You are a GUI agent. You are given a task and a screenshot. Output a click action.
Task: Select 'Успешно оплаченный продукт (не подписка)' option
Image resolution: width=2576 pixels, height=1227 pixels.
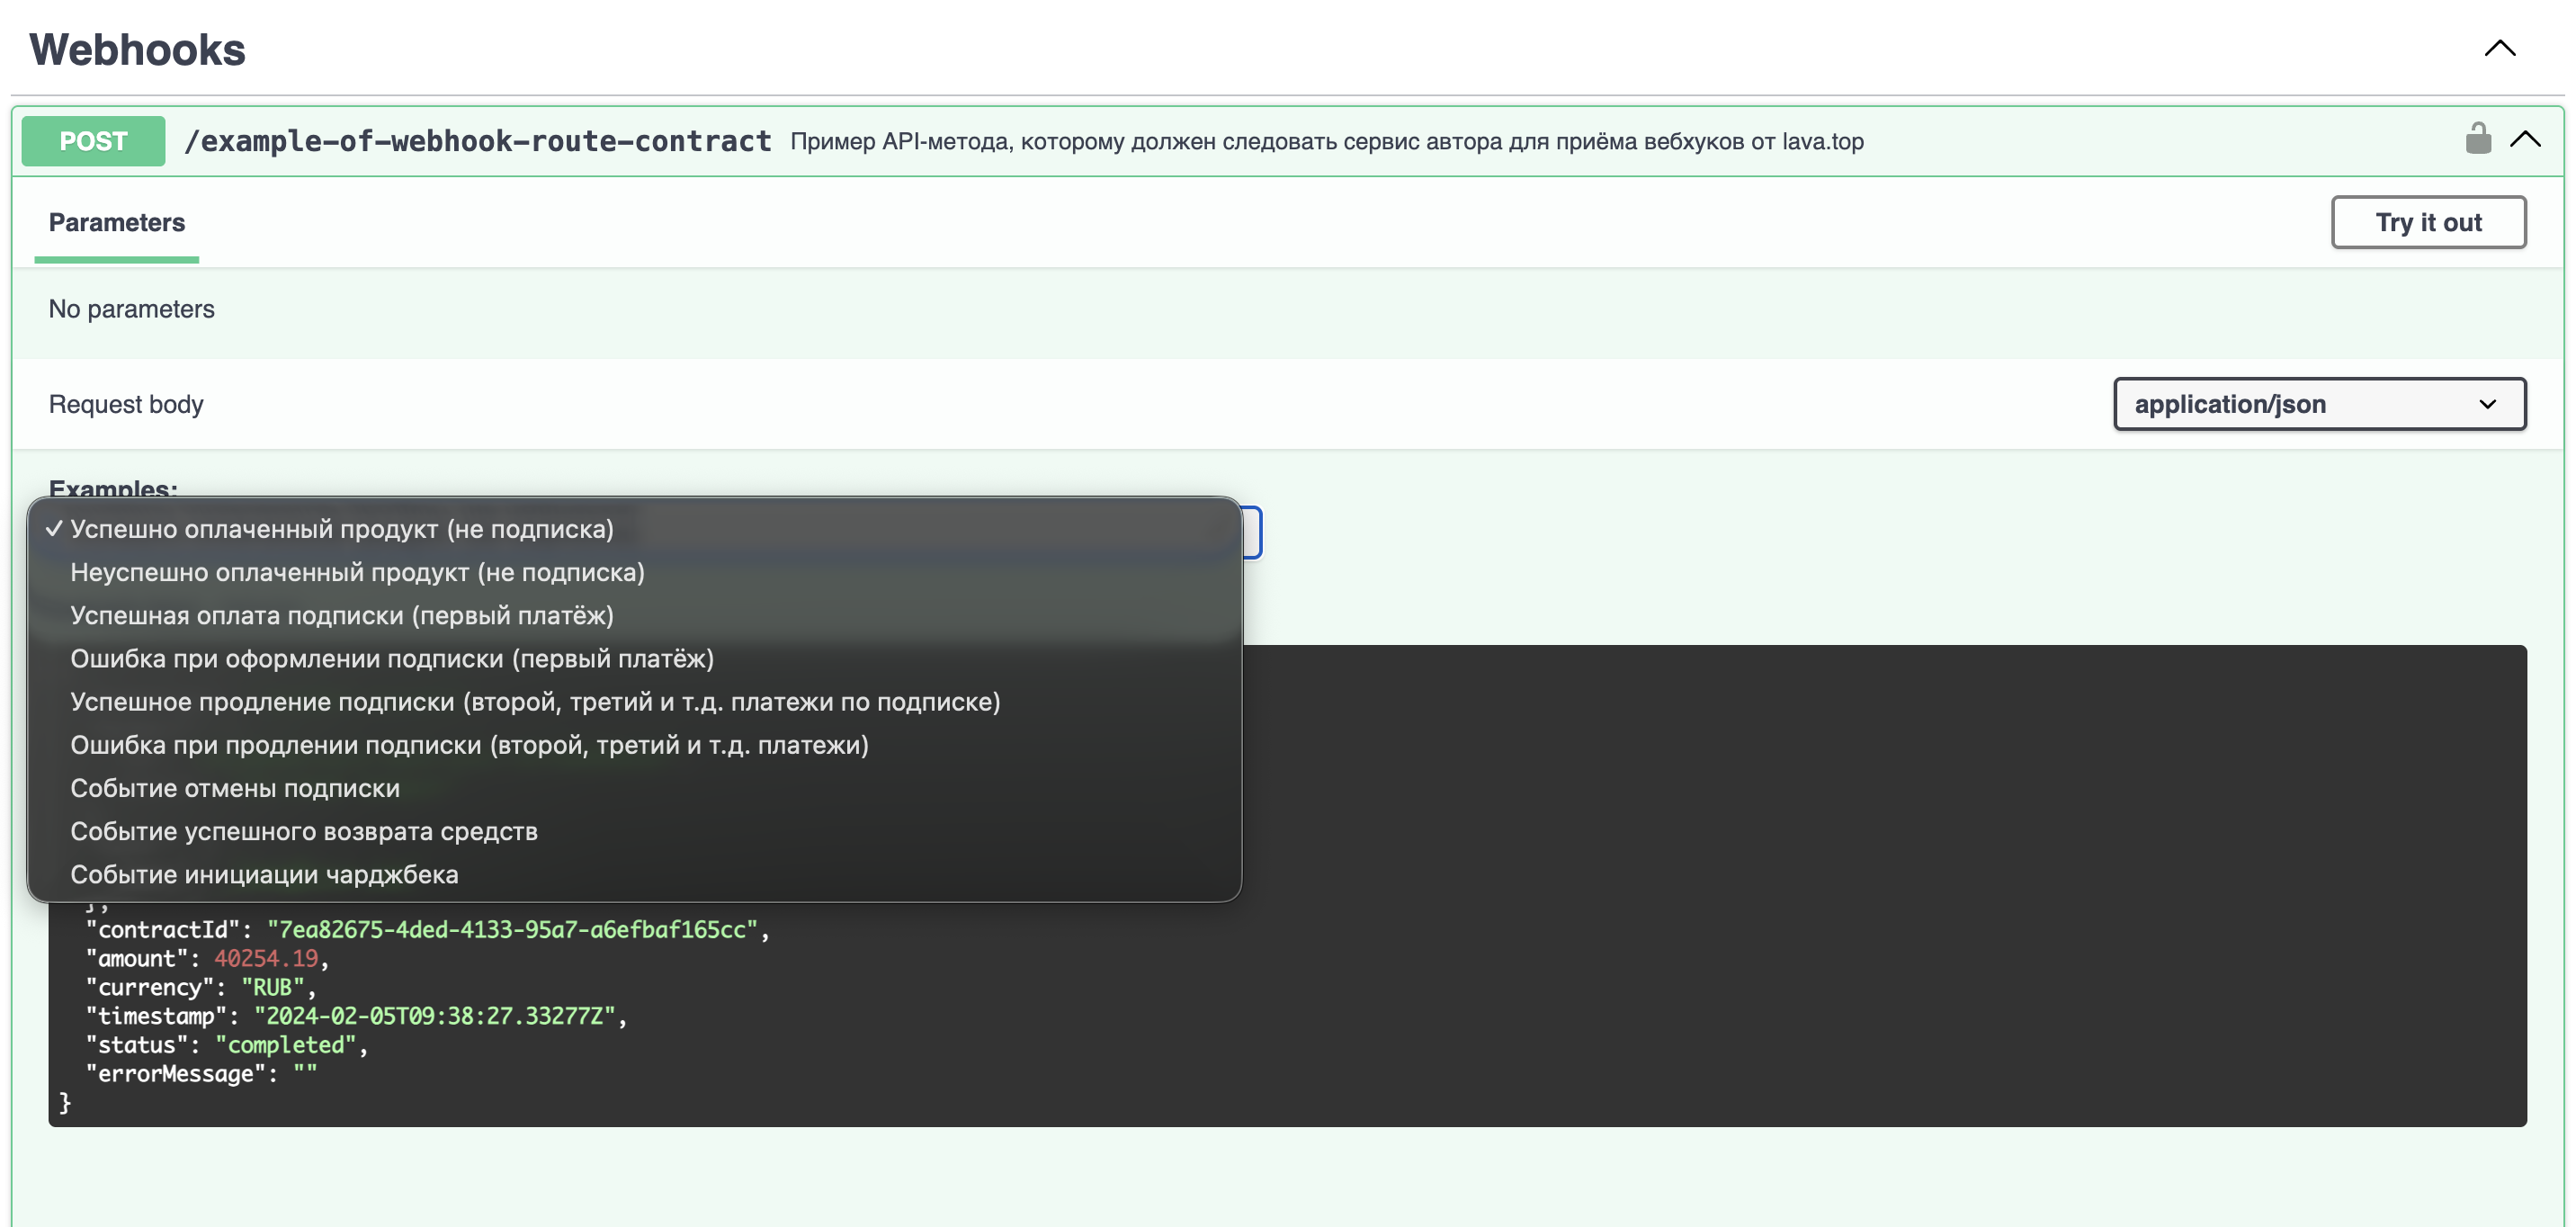(634, 529)
